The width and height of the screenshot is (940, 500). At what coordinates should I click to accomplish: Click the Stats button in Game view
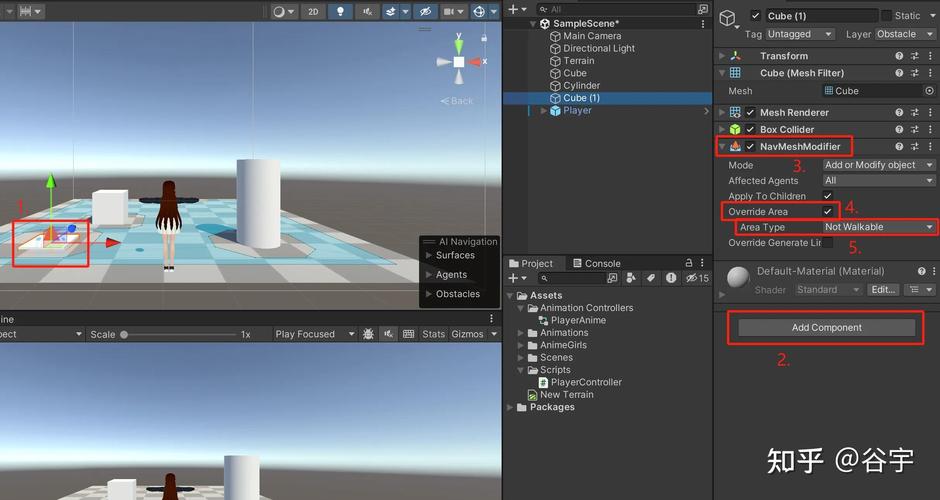433,334
